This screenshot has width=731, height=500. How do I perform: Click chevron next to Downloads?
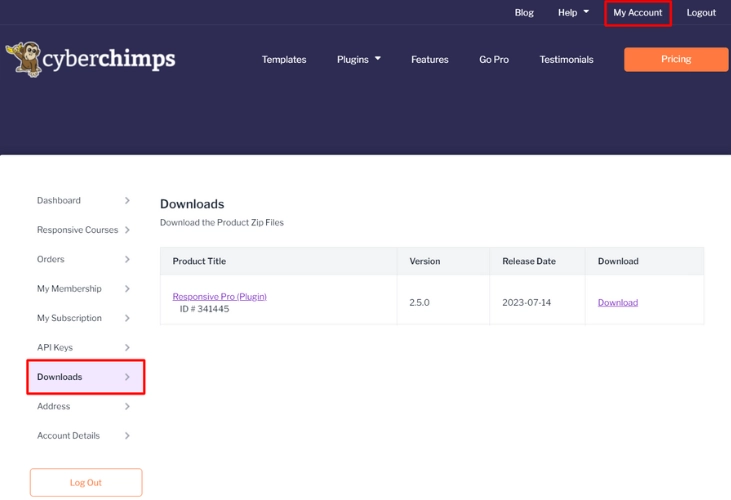[127, 377]
